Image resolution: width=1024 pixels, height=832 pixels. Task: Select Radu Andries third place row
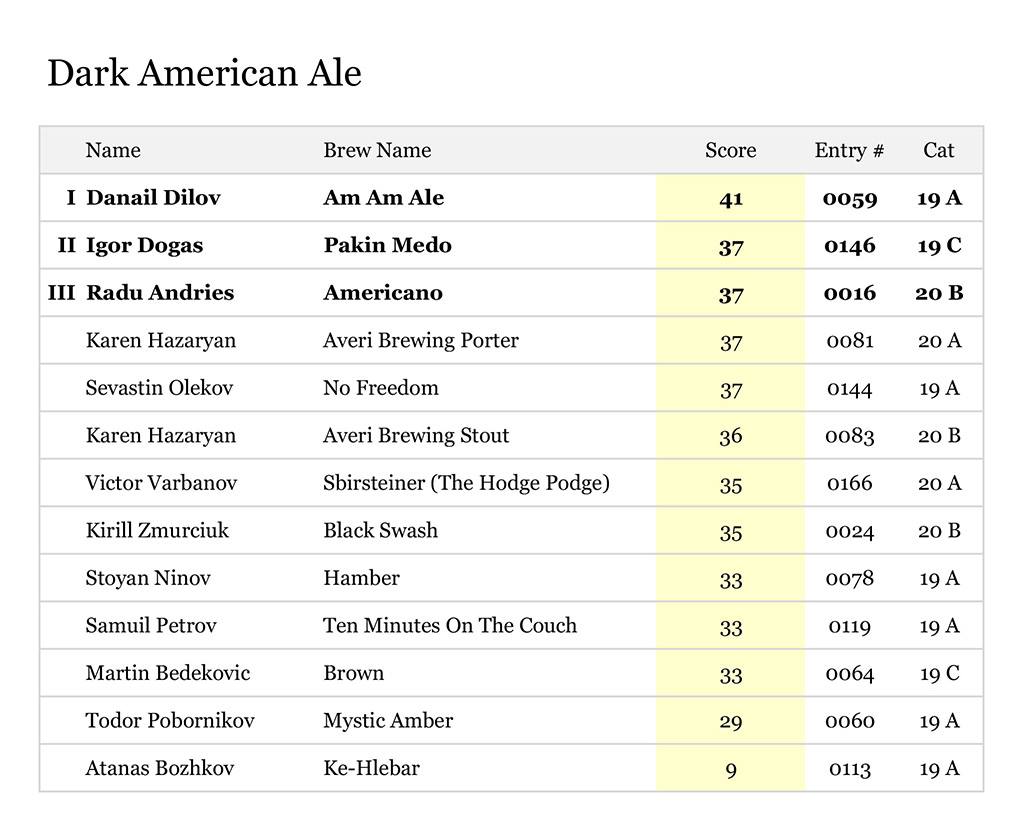tap(160, 293)
